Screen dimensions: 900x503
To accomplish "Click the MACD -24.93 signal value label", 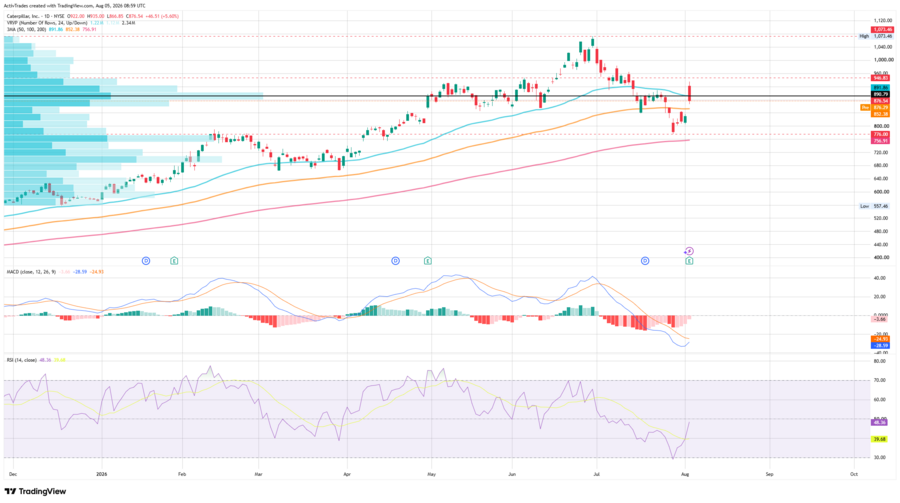I will coord(880,339).
